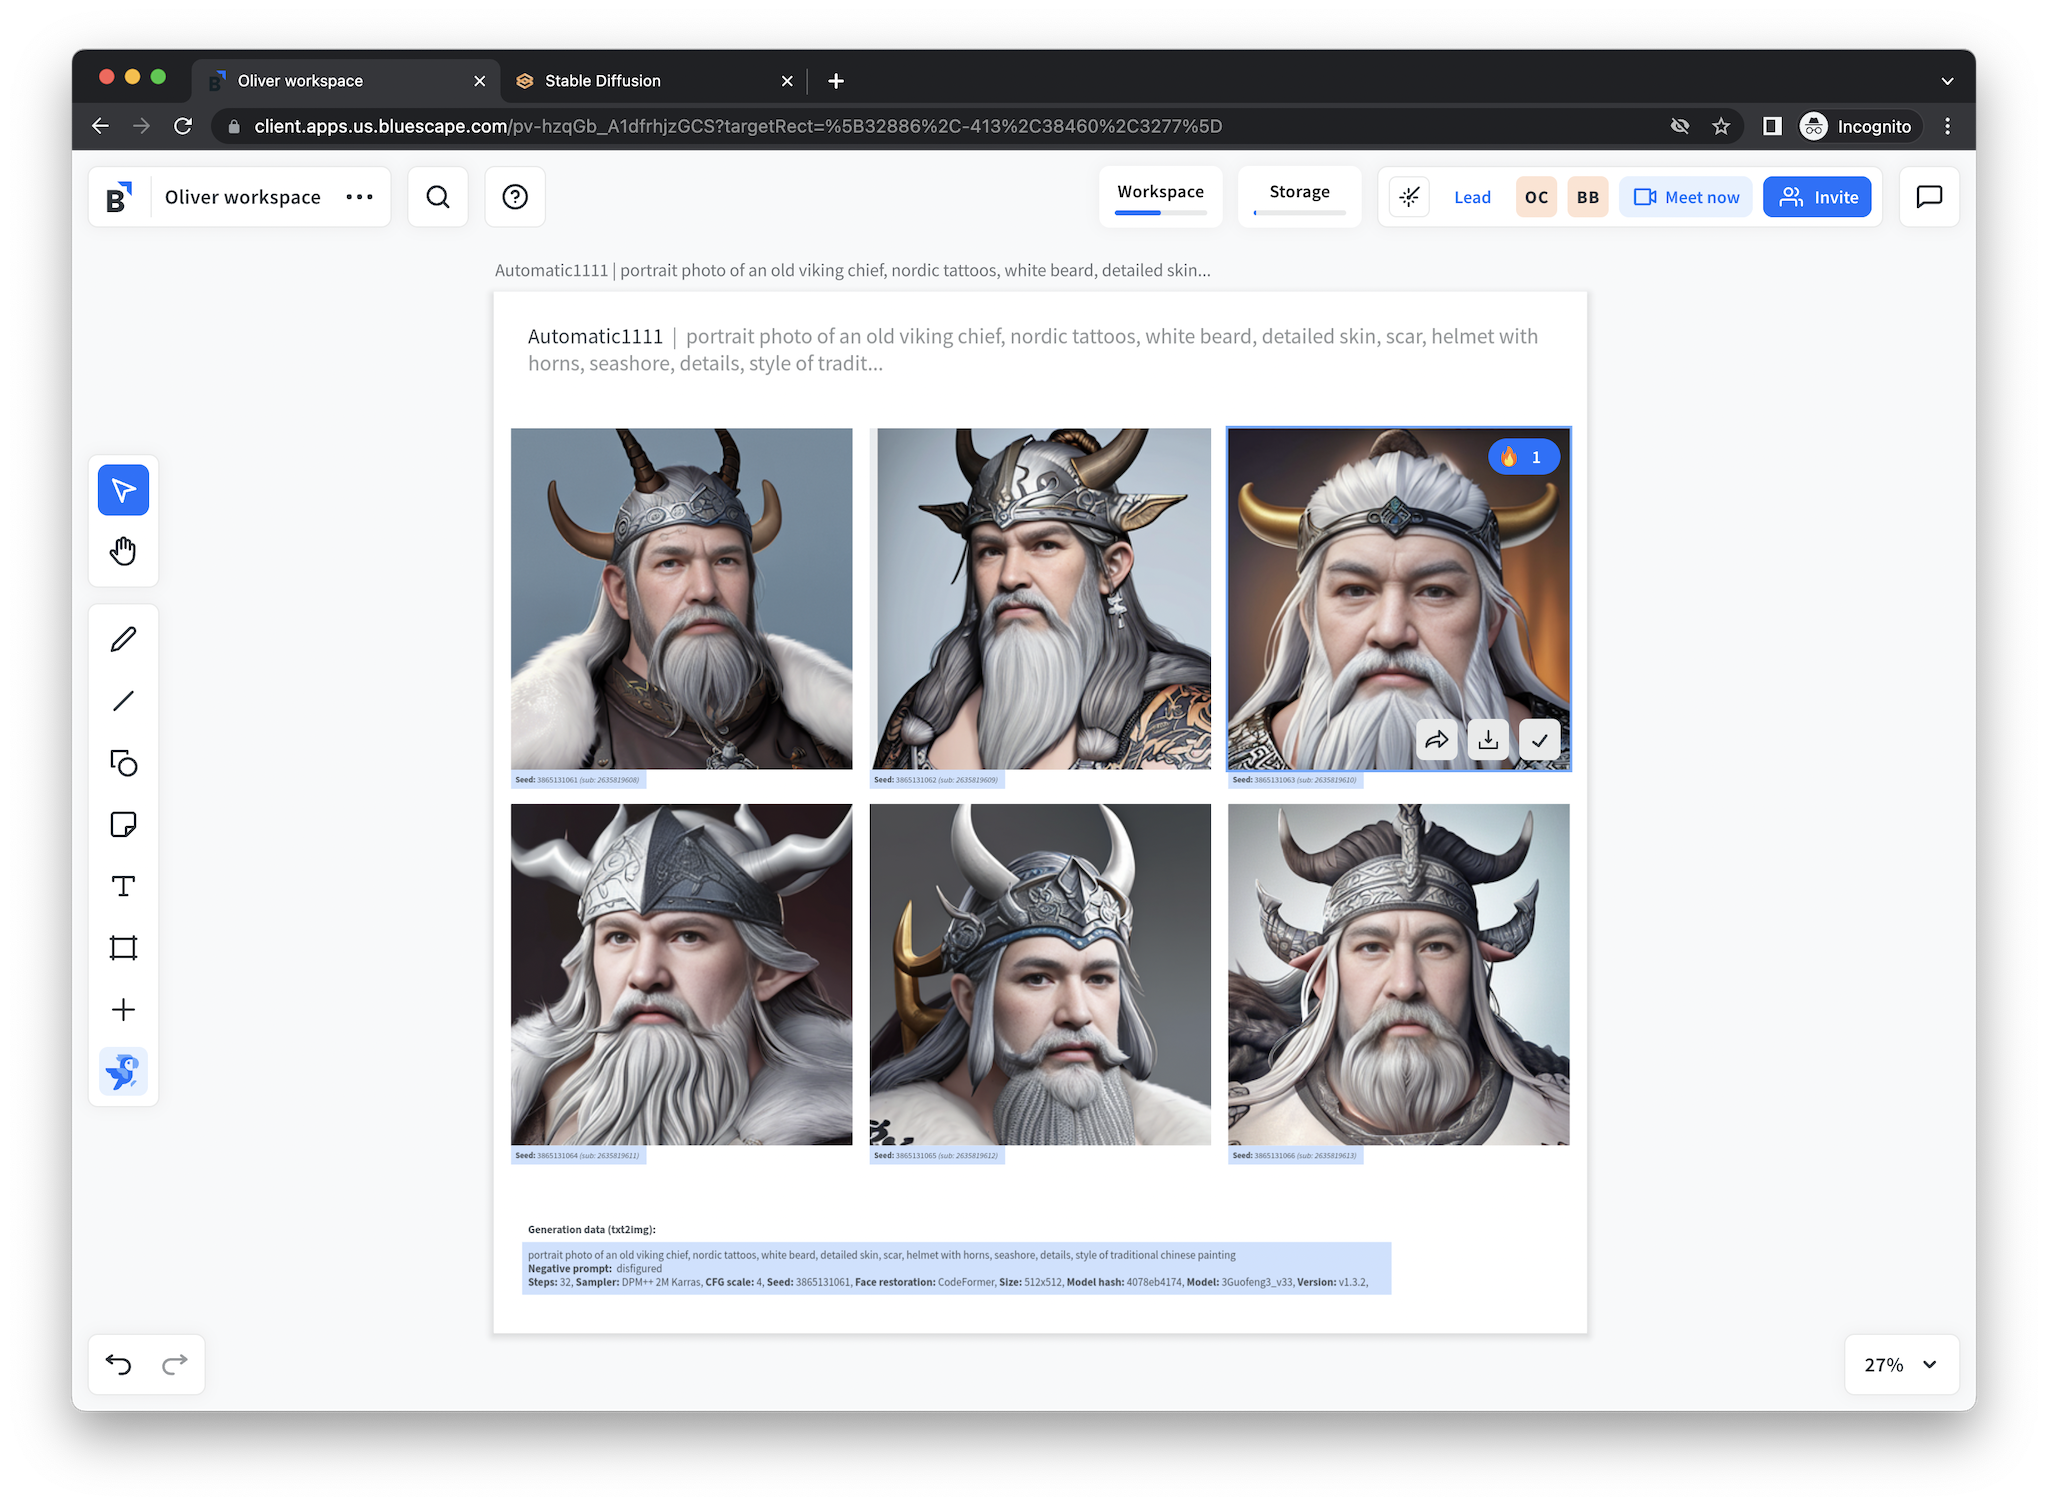The width and height of the screenshot is (2048, 1506).
Task: Click the download icon on selected image
Action: 1488,740
